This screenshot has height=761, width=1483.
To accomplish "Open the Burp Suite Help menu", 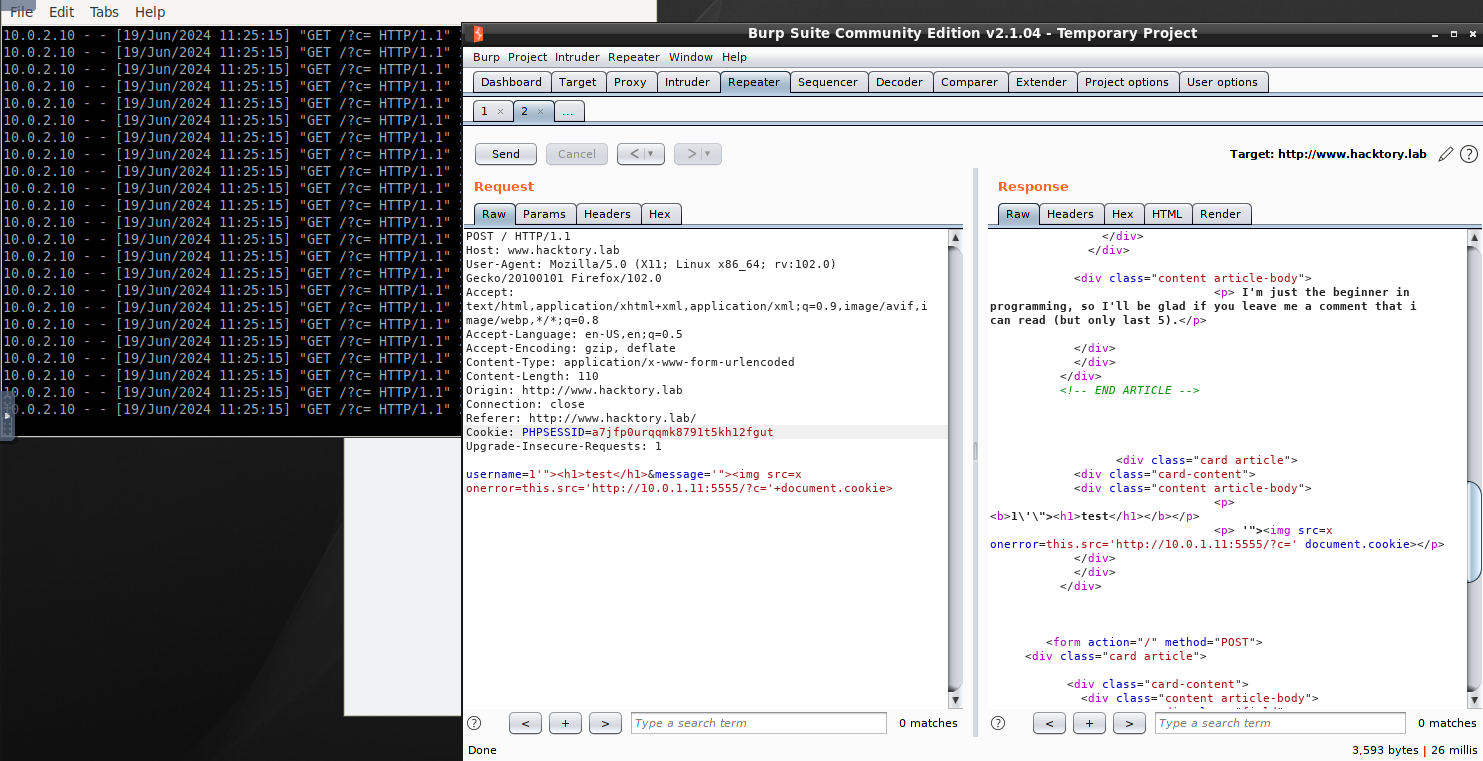I will pos(734,57).
